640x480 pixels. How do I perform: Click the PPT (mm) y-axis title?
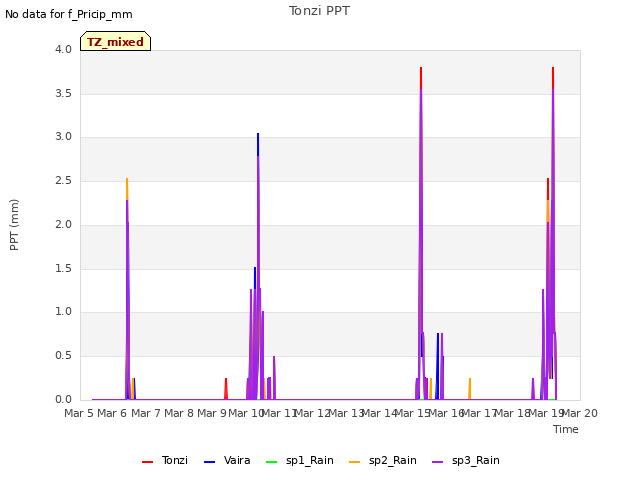coord(14,224)
